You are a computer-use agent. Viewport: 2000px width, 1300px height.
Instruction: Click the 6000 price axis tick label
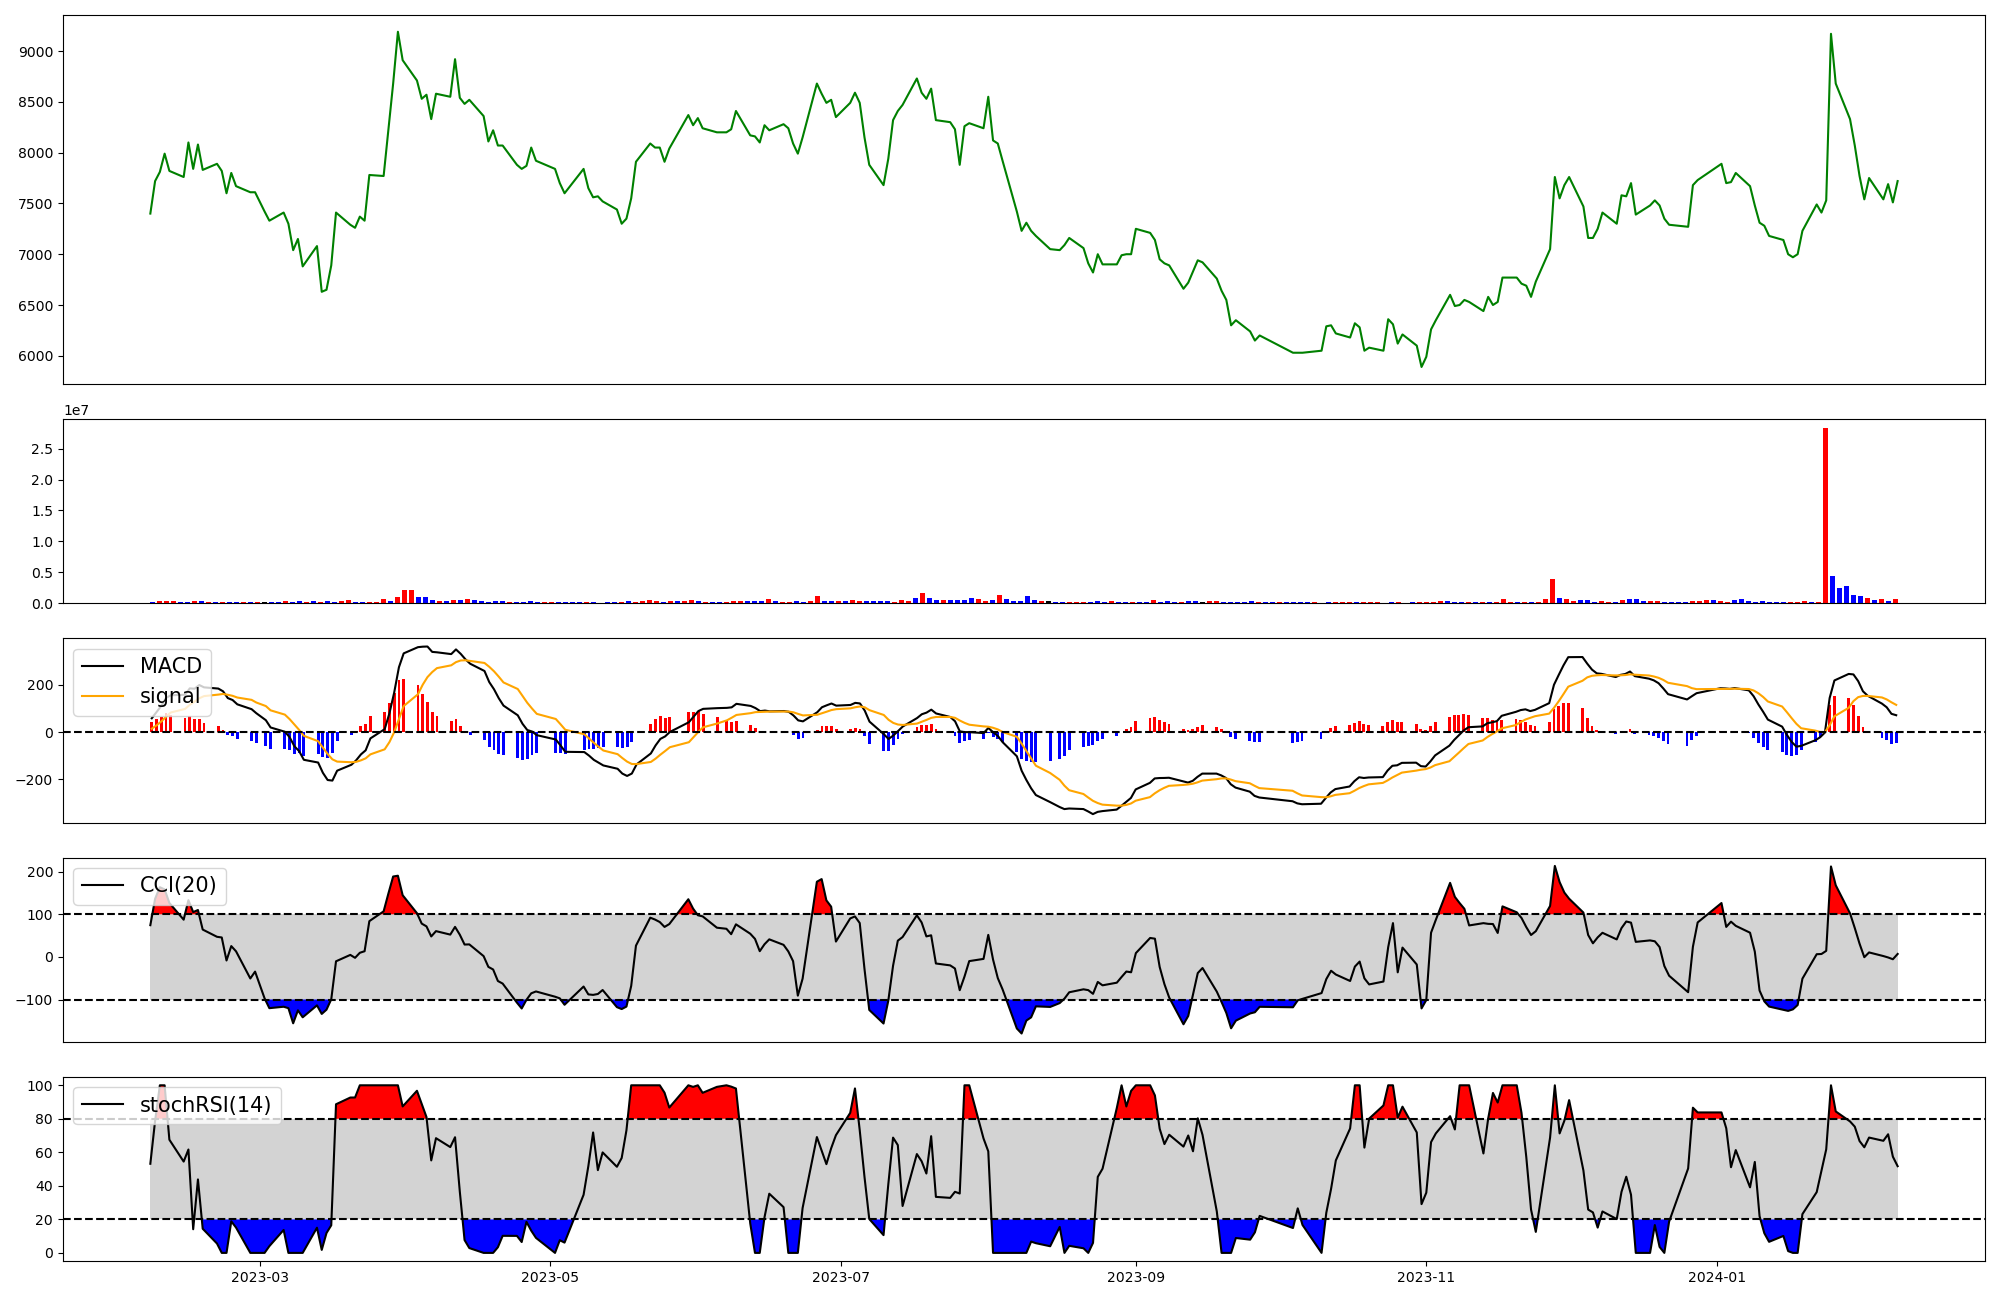pyautogui.click(x=37, y=357)
